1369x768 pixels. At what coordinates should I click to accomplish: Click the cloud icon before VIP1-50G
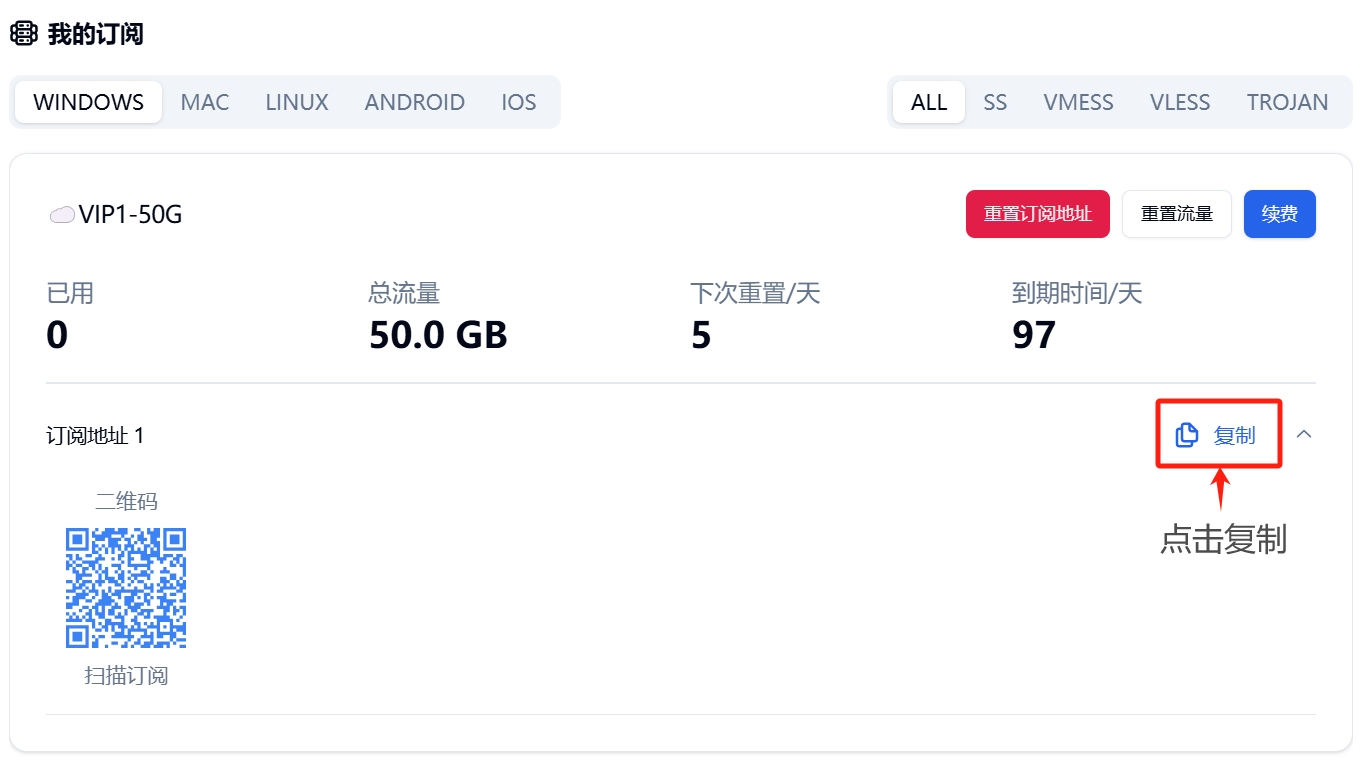[61, 213]
